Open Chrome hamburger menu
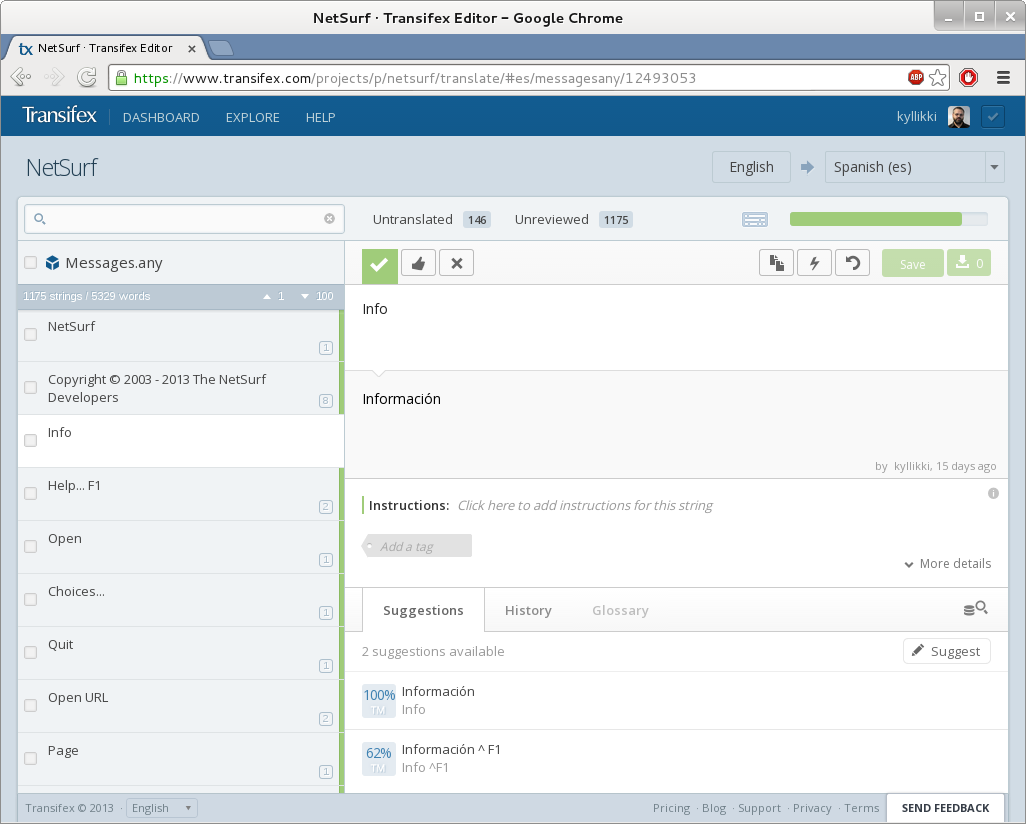 coord(1003,78)
